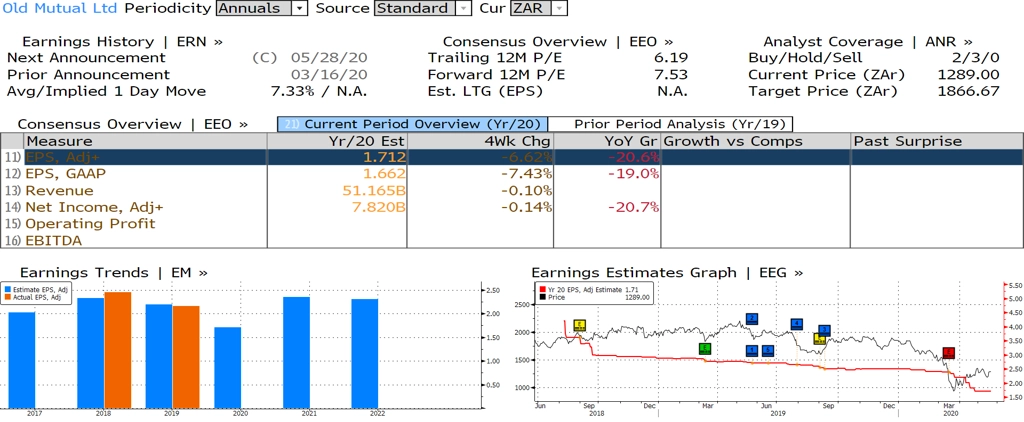Select row 13 Revenue
The width and height of the screenshot is (1024, 422).
coord(512,191)
